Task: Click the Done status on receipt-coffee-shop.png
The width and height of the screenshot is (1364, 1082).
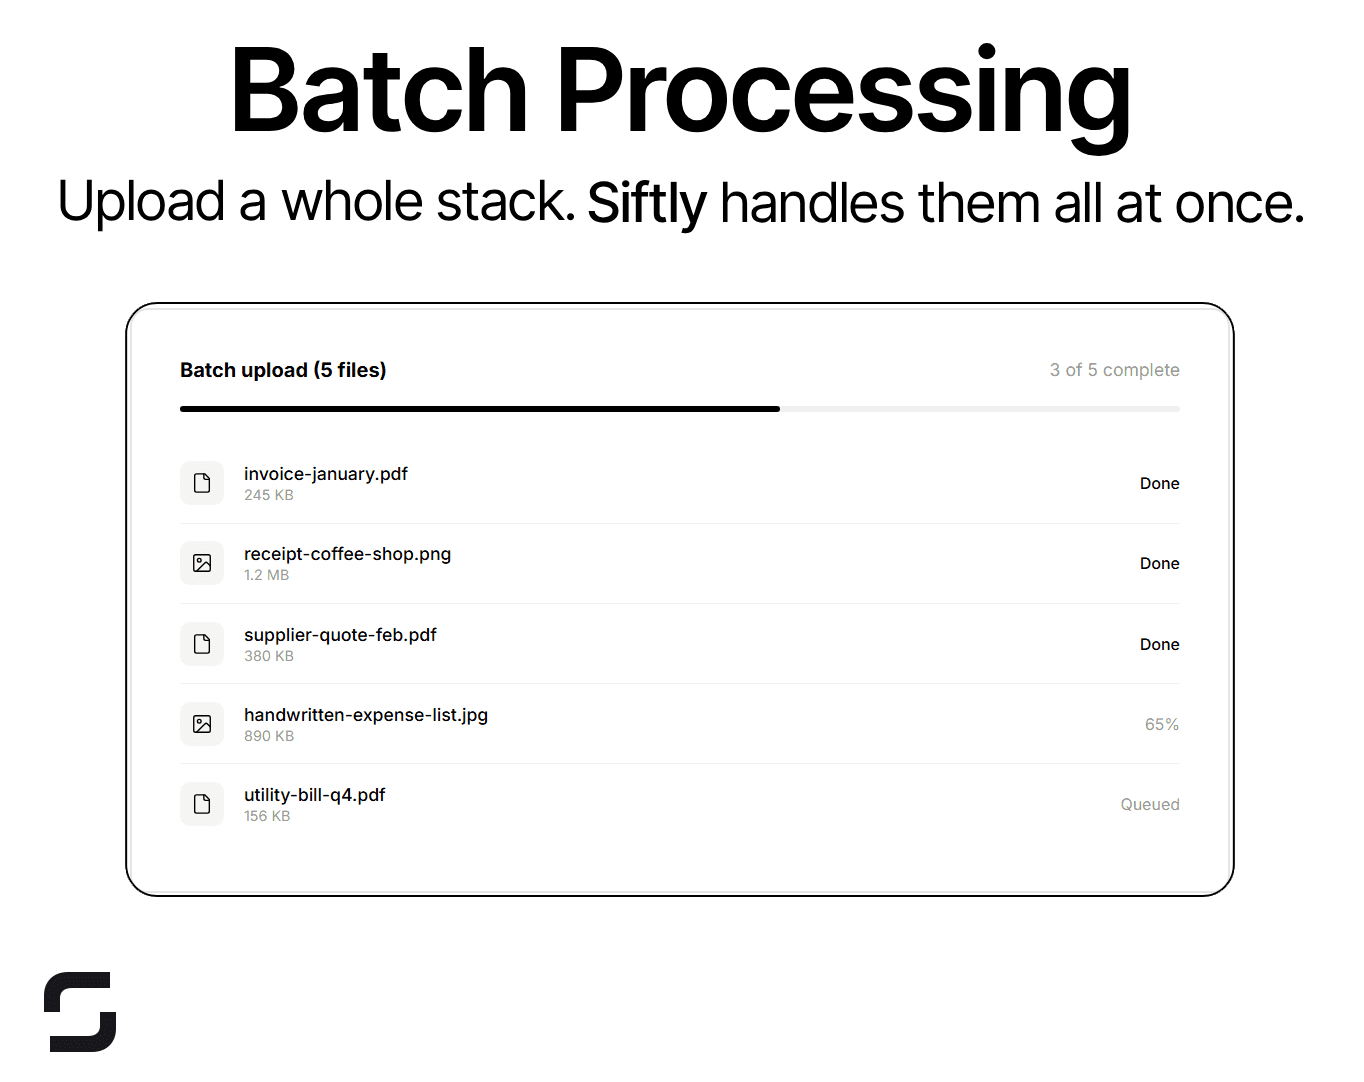Action: pyautogui.click(x=1159, y=563)
